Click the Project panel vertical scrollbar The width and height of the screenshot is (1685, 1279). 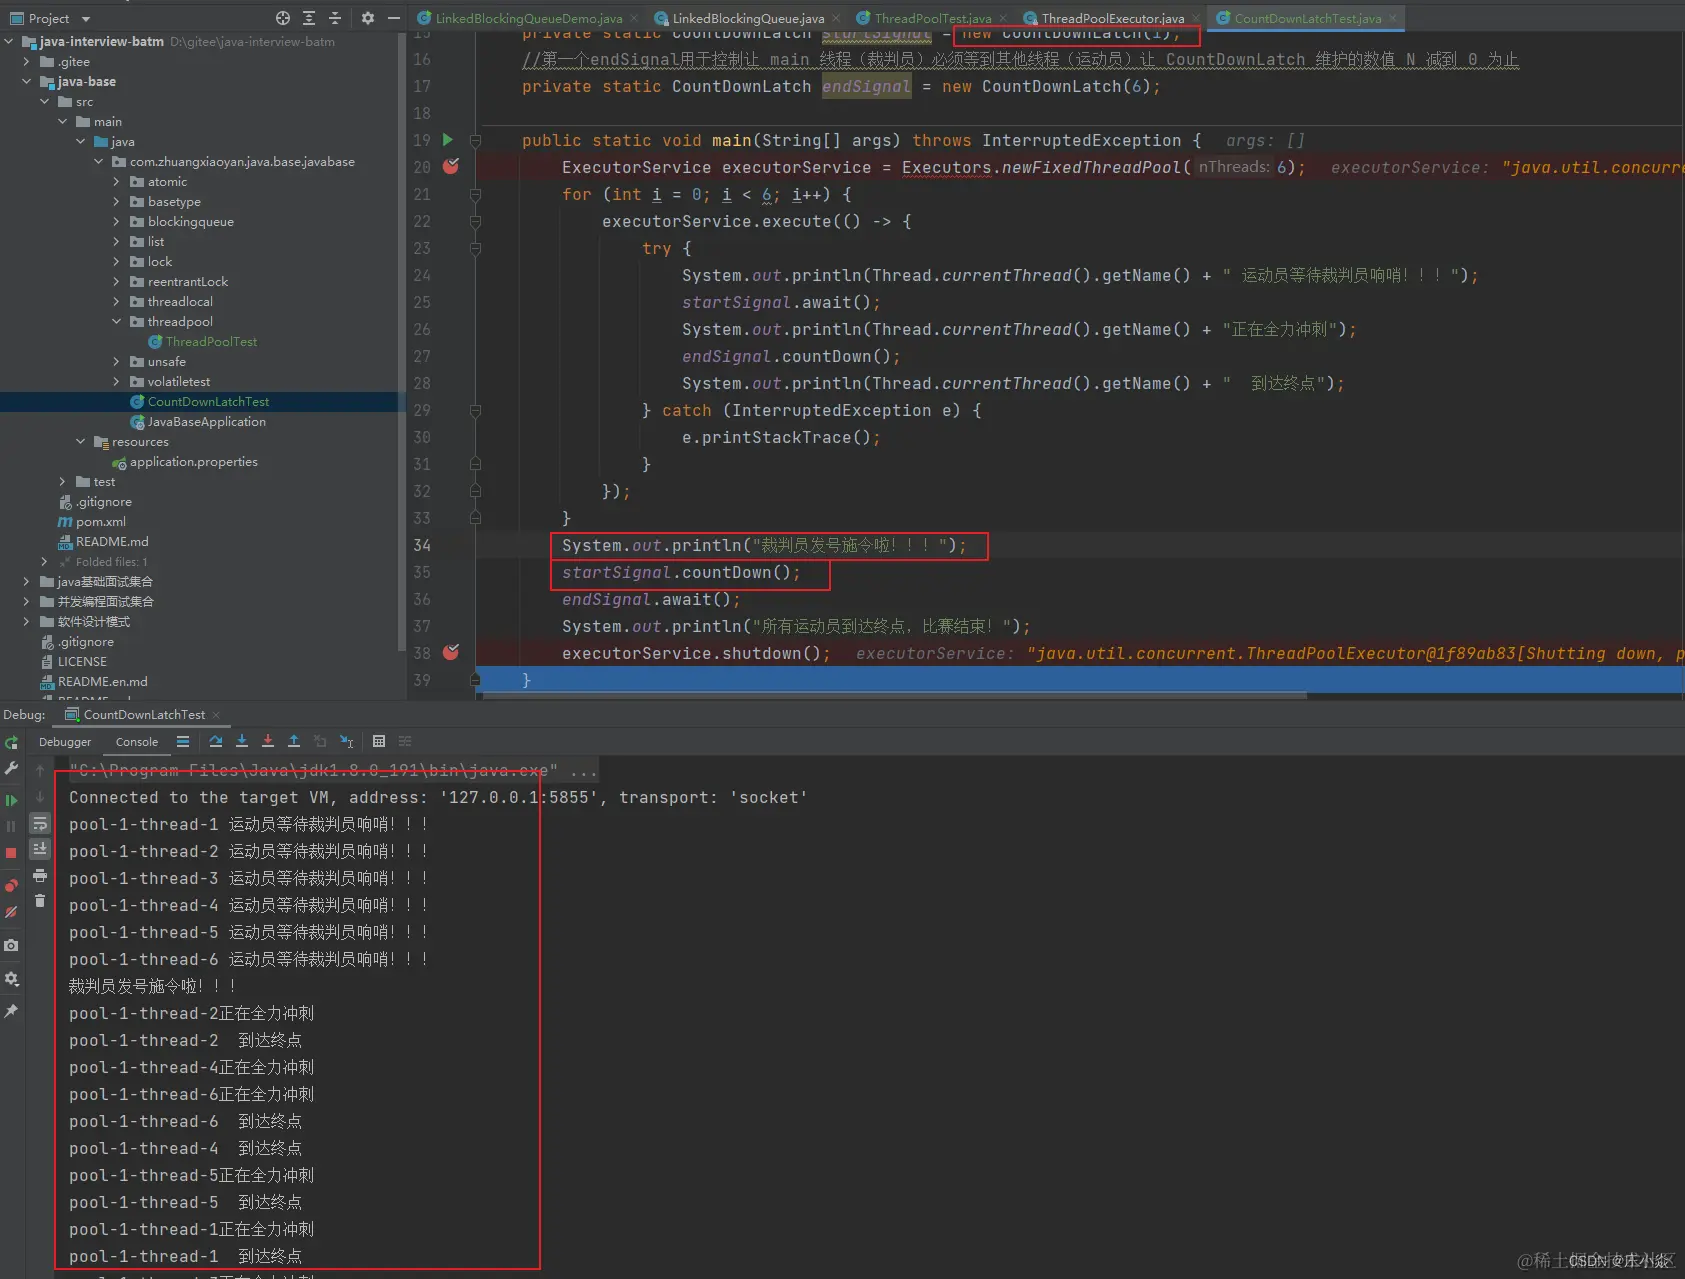[x=402, y=340]
